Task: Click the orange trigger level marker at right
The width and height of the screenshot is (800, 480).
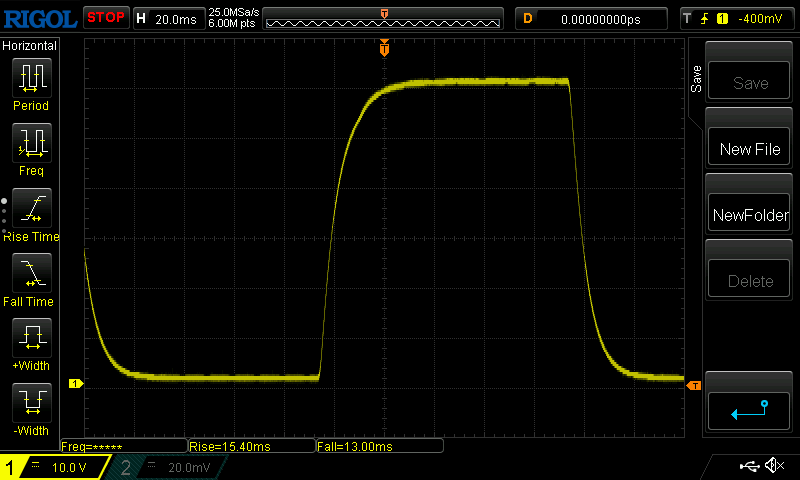Action: pyautogui.click(x=693, y=386)
